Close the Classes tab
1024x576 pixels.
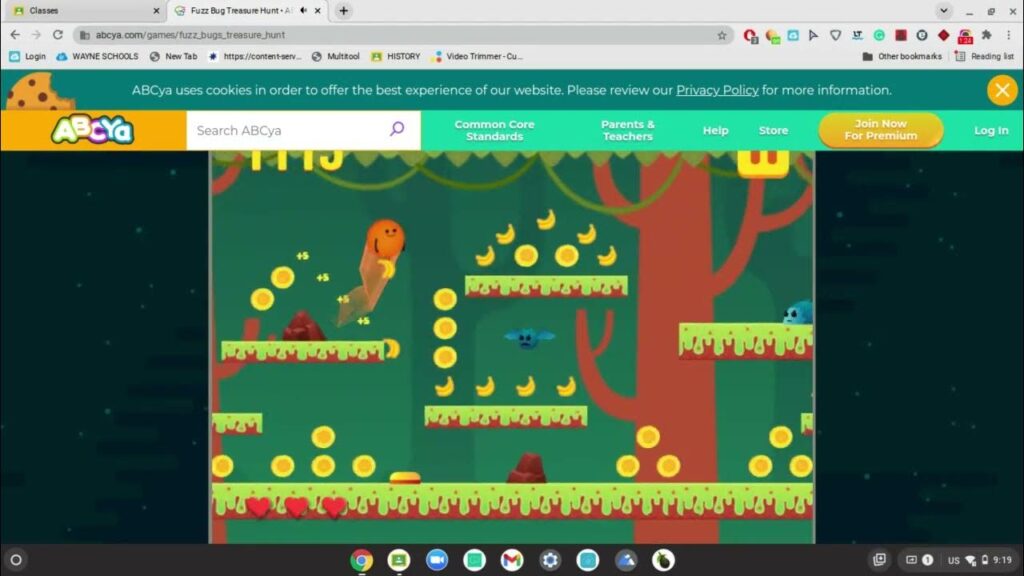point(156,10)
